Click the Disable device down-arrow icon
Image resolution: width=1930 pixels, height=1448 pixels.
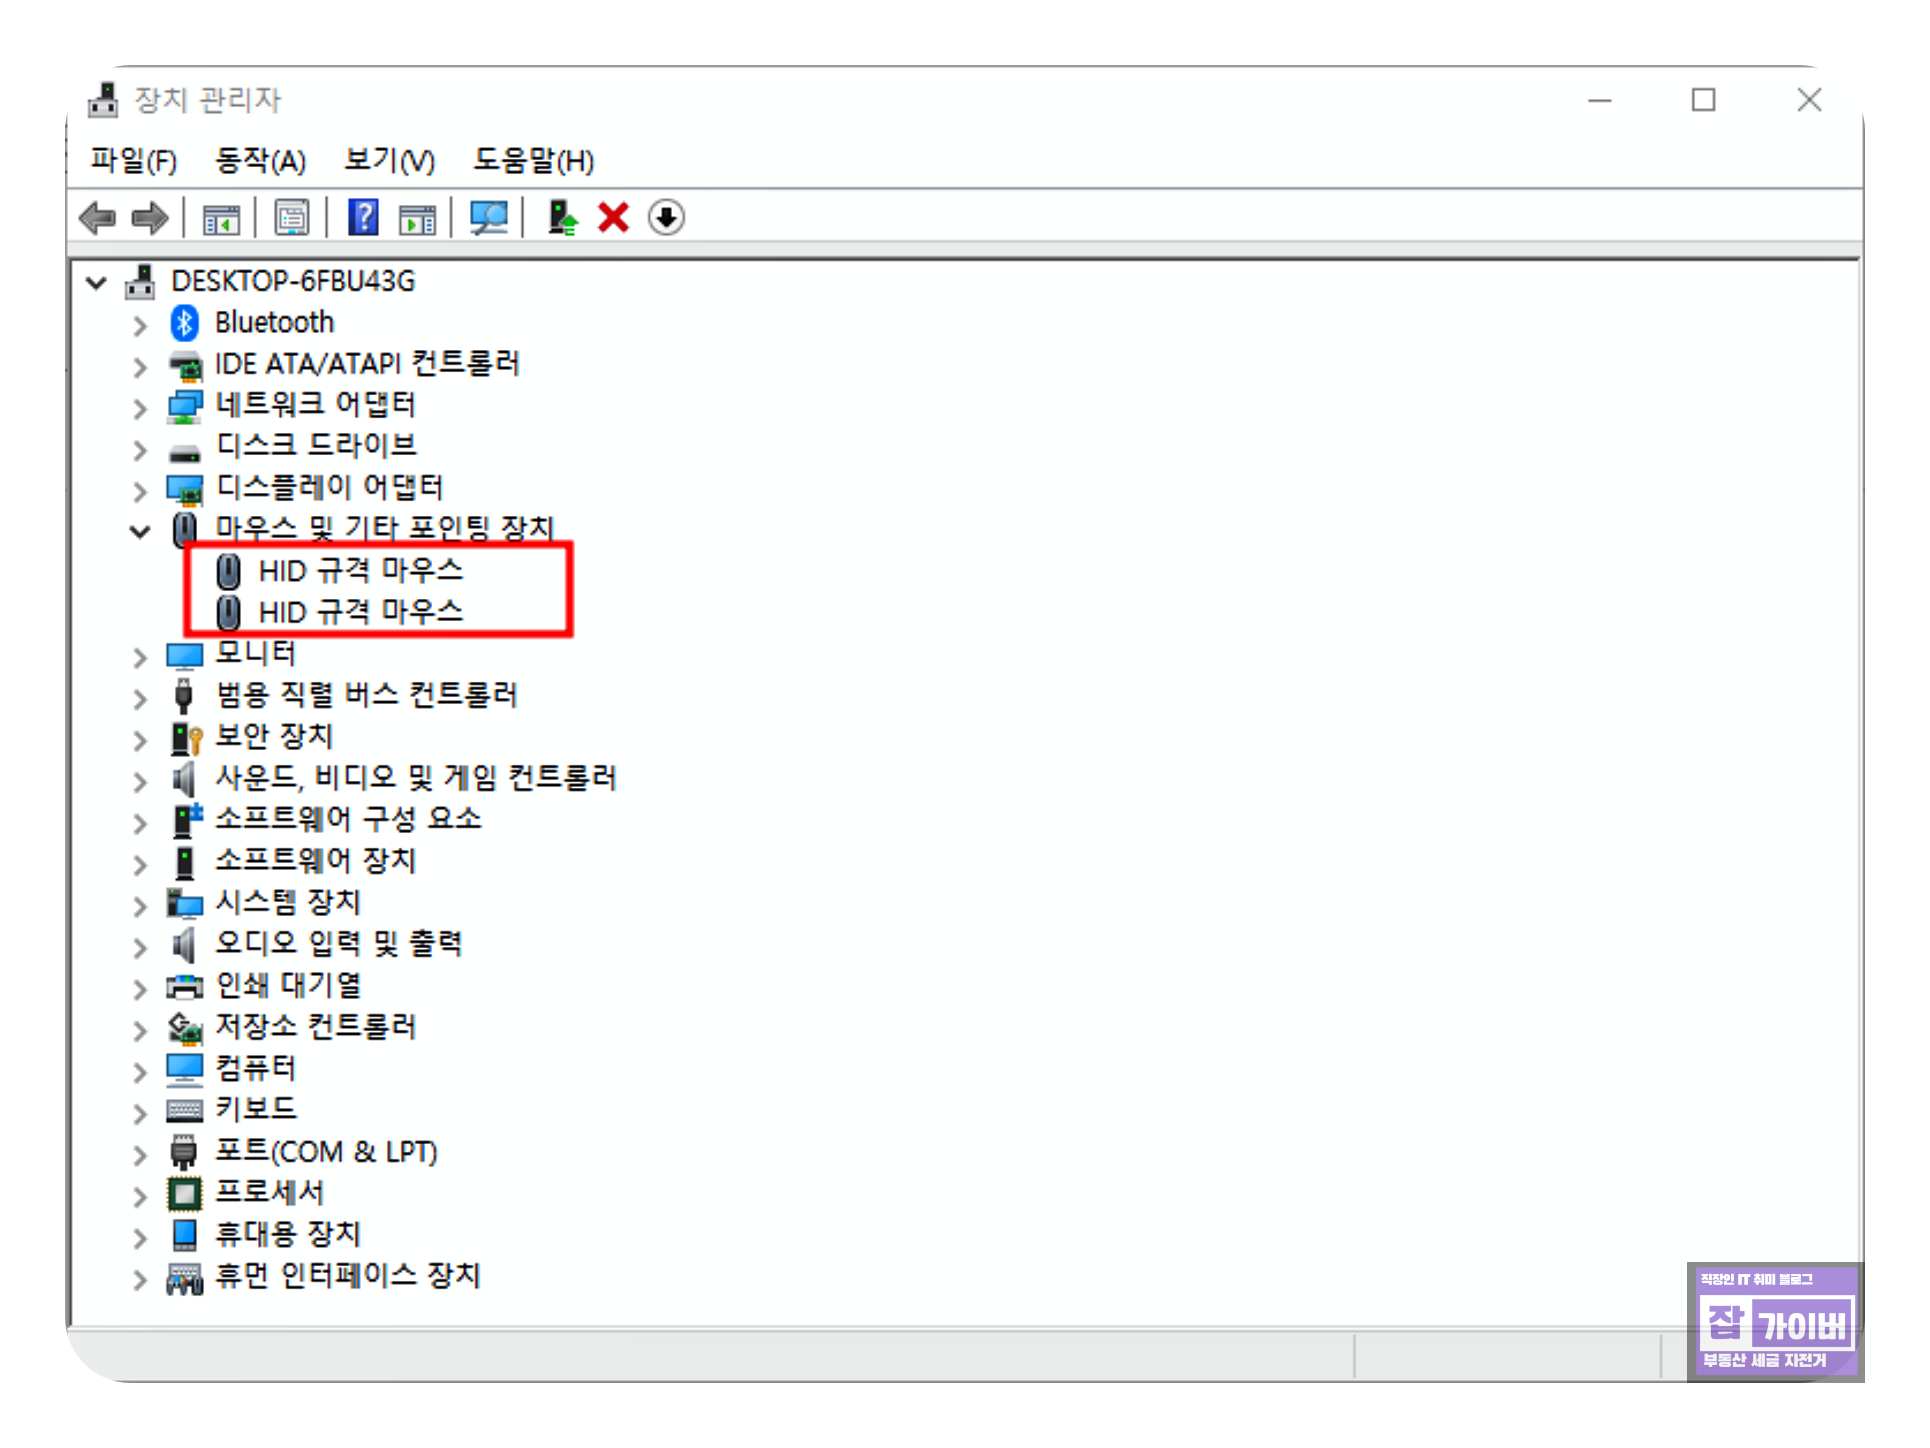[666, 218]
